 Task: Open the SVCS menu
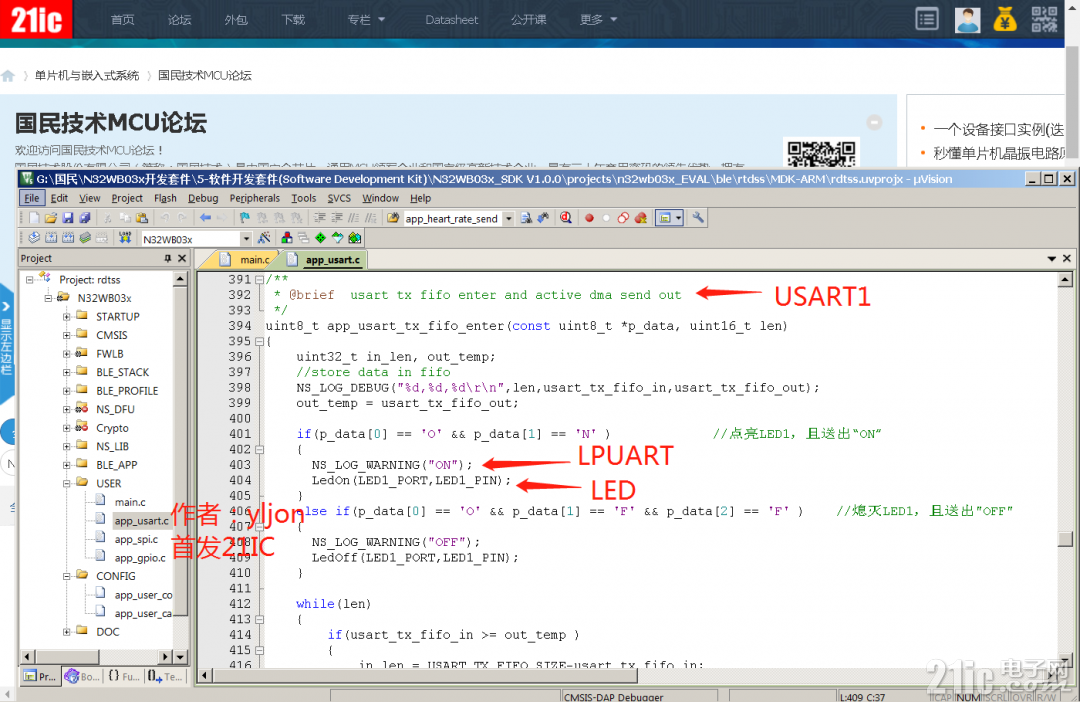339,198
